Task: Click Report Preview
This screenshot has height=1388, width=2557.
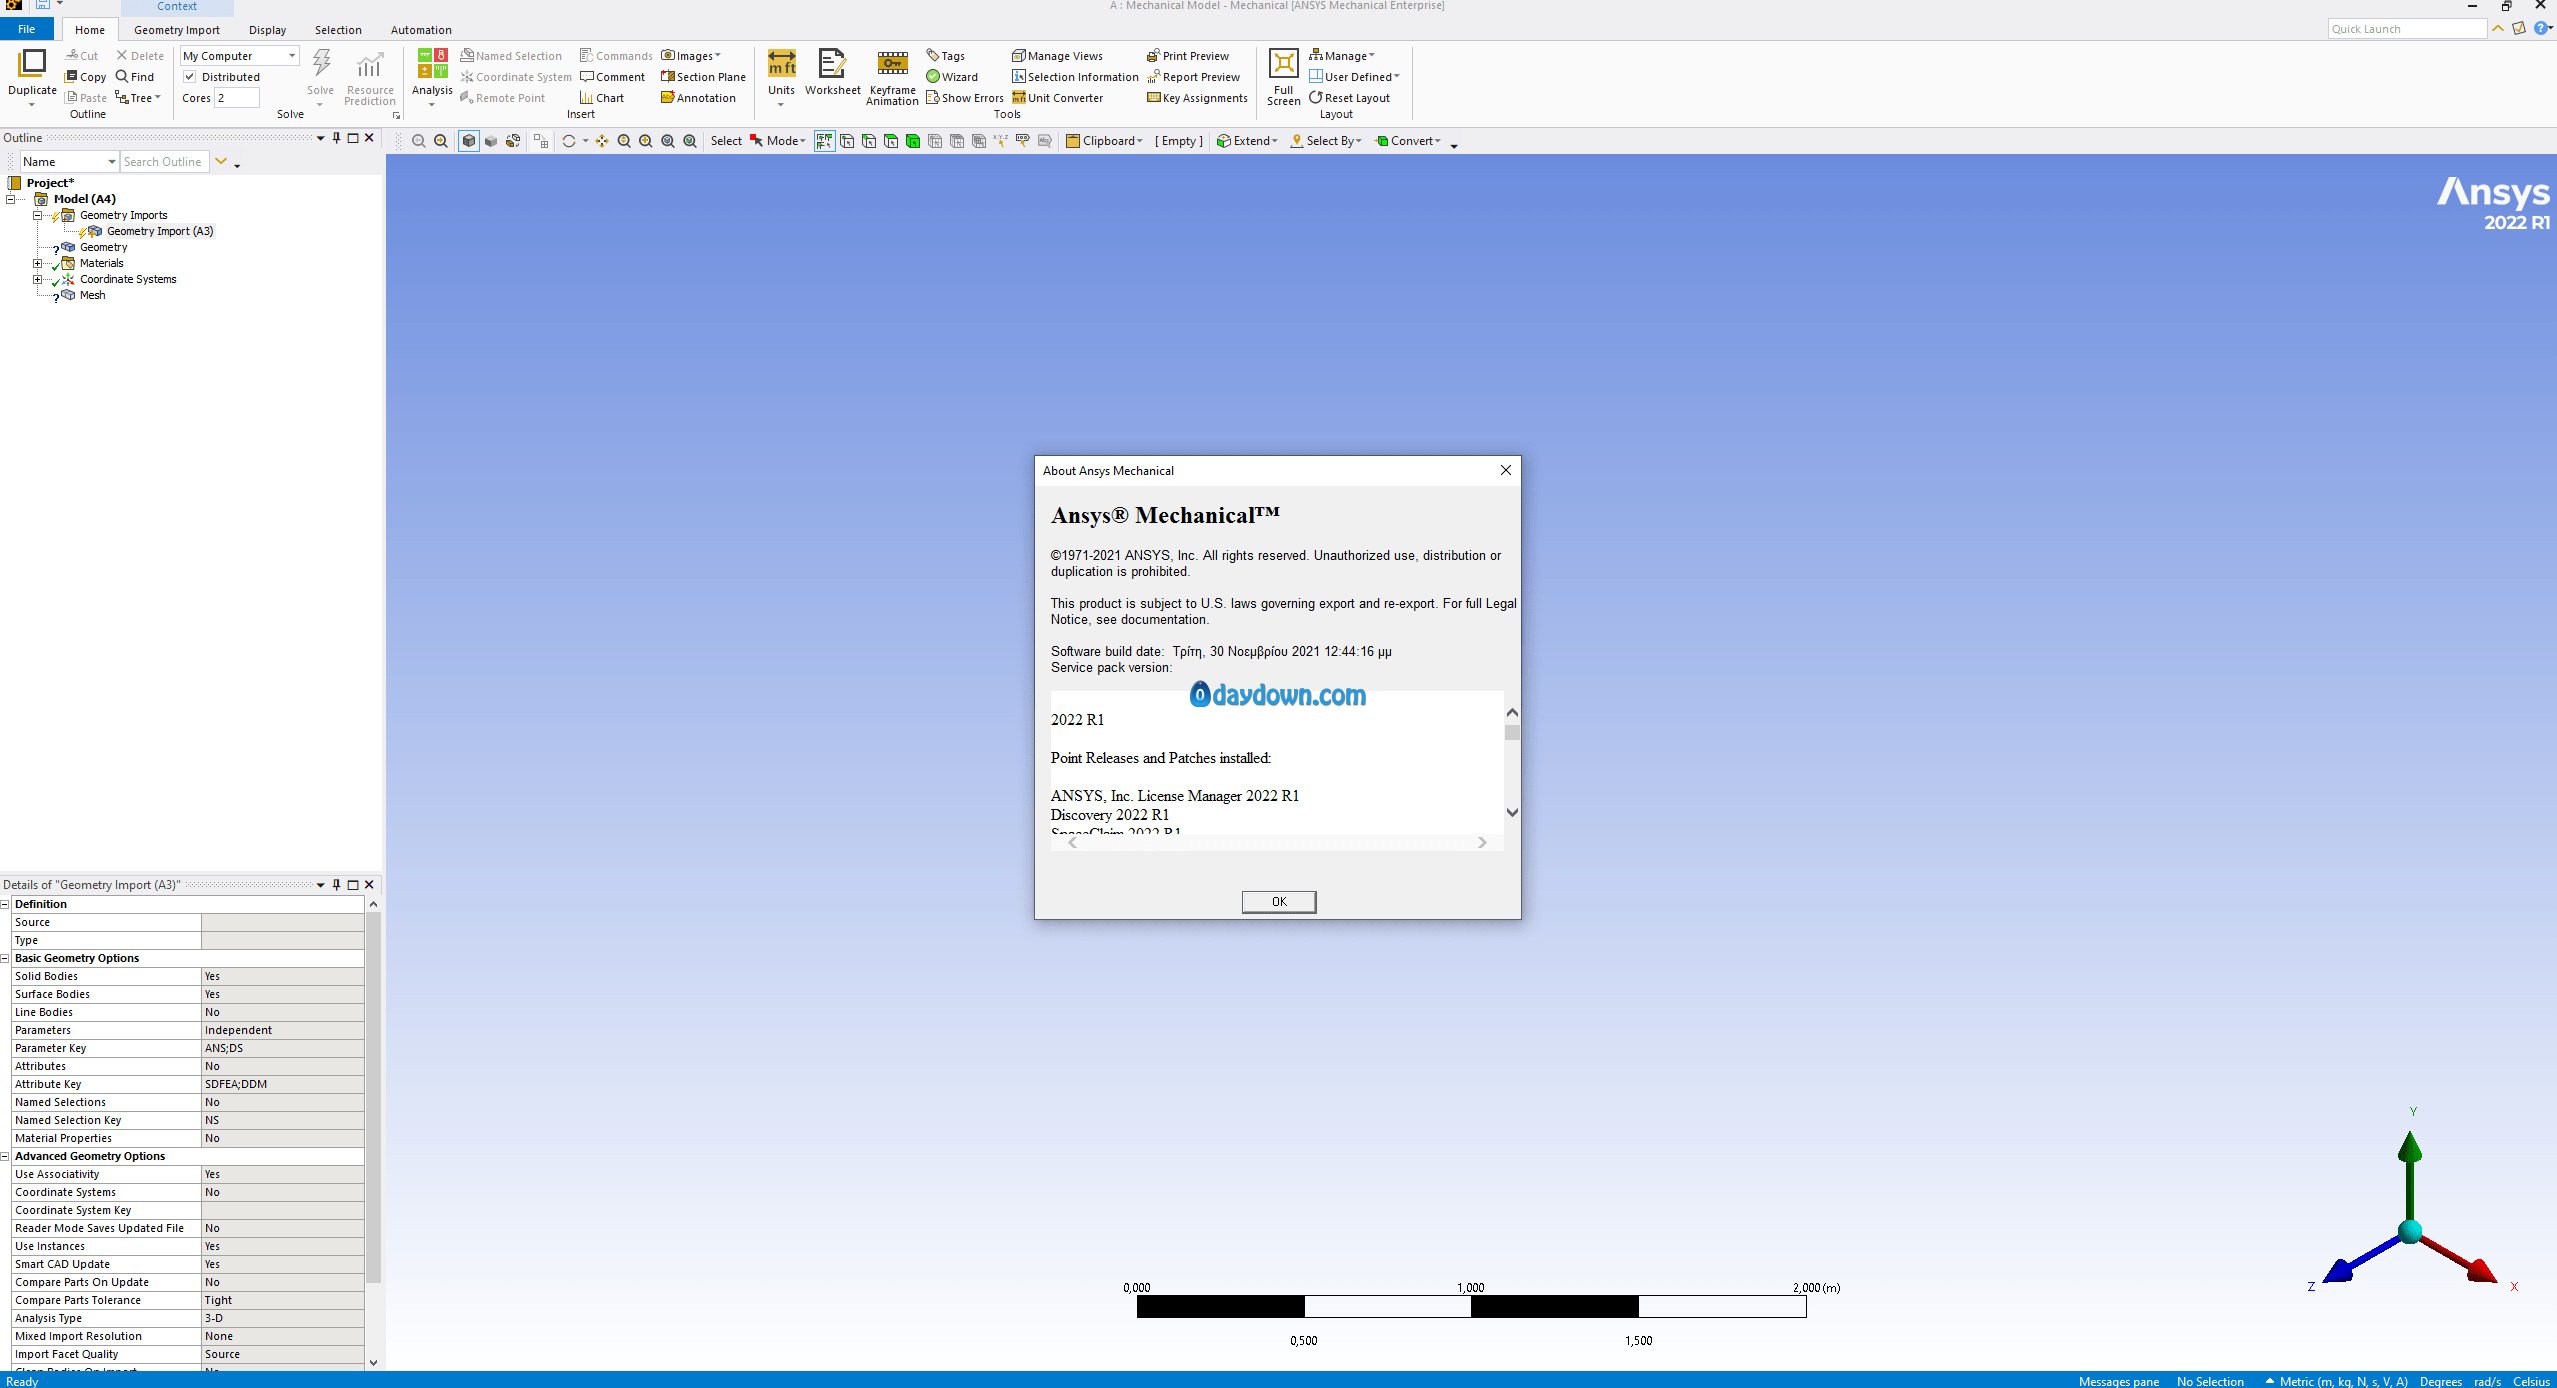Action: pyautogui.click(x=1193, y=77)
